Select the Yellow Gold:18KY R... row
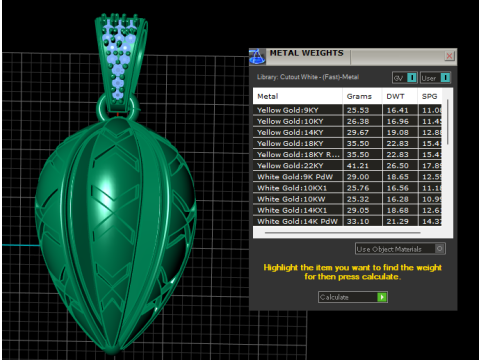This screenshot has height=360, width=480. click(x=347, y=155)
